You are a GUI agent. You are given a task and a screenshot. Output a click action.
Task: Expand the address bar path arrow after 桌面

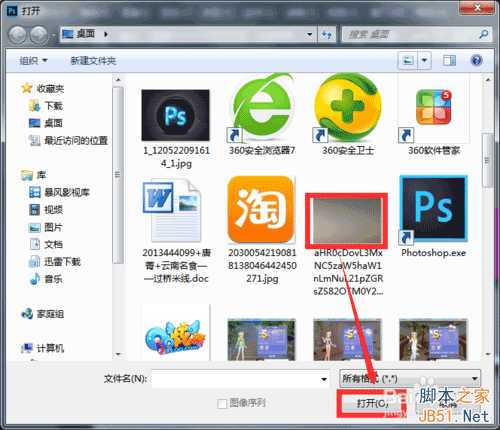(x=106, y=34)
